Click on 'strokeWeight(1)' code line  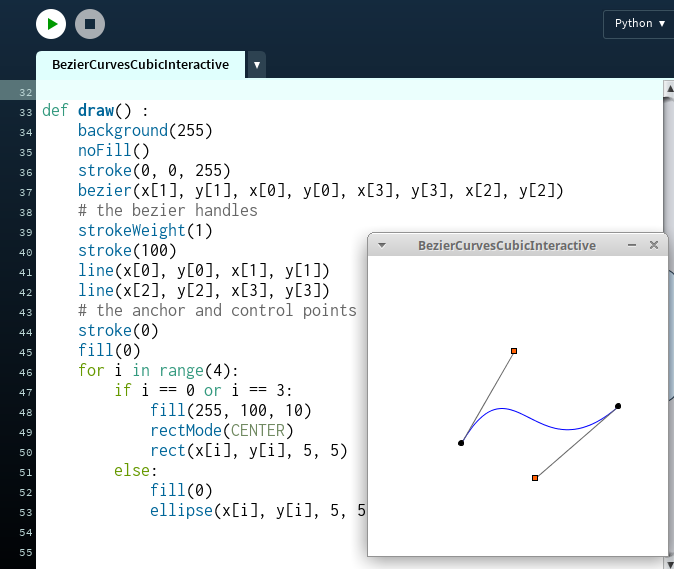click(145, 231)
